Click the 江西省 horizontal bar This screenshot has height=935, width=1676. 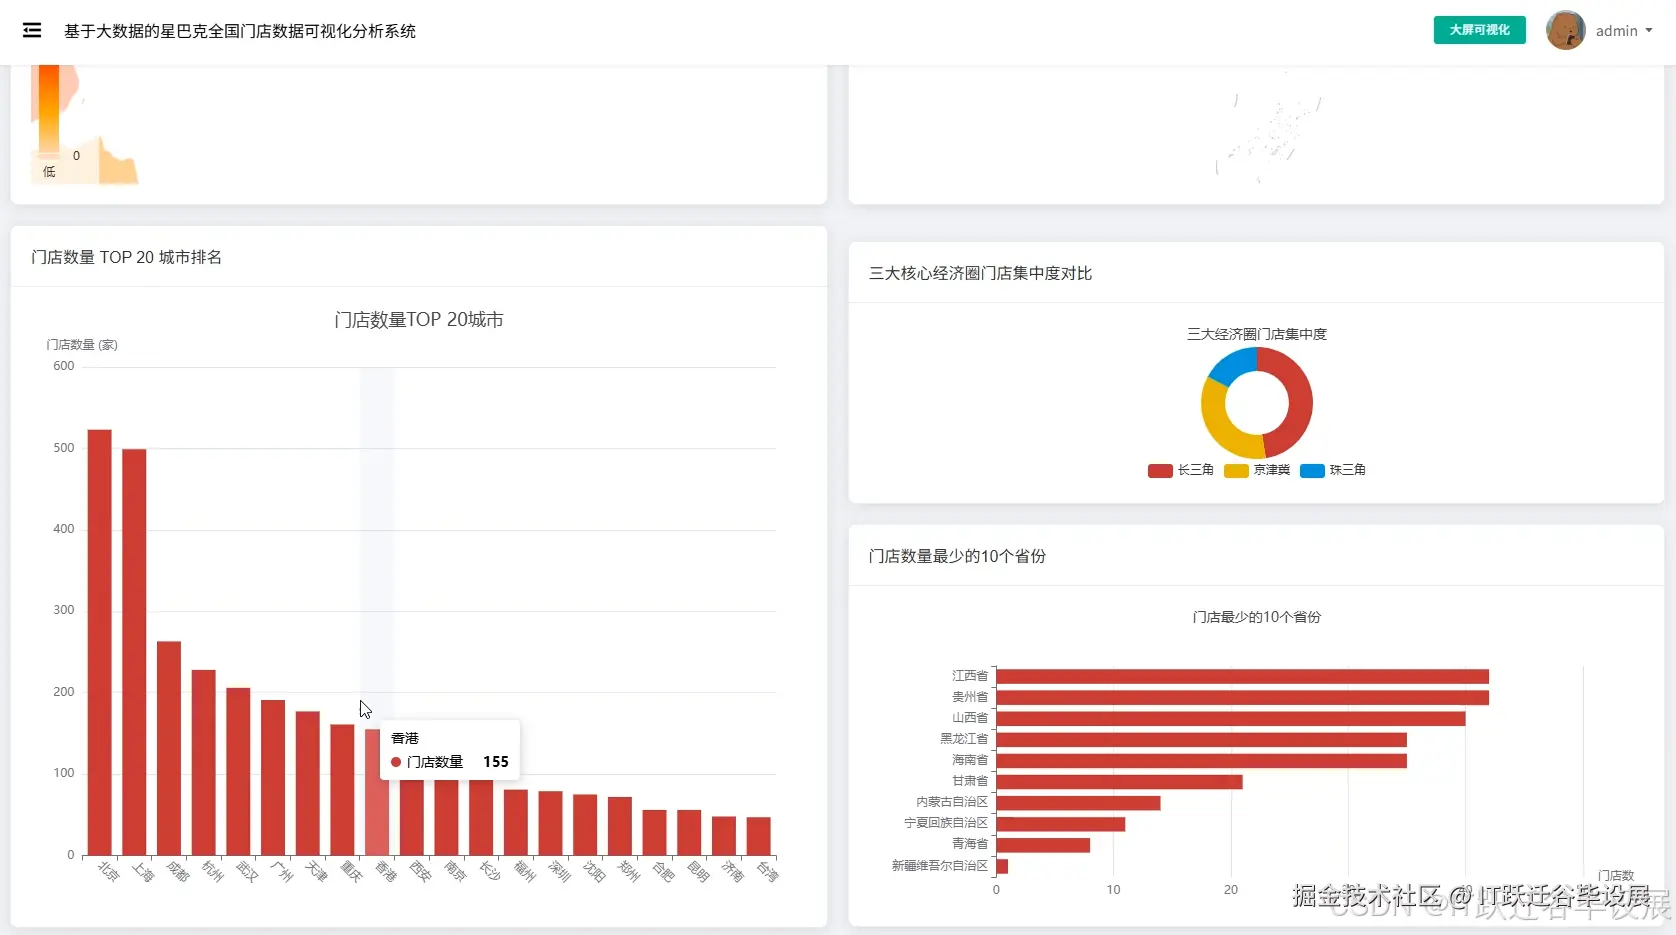[x=1242, y=676]
